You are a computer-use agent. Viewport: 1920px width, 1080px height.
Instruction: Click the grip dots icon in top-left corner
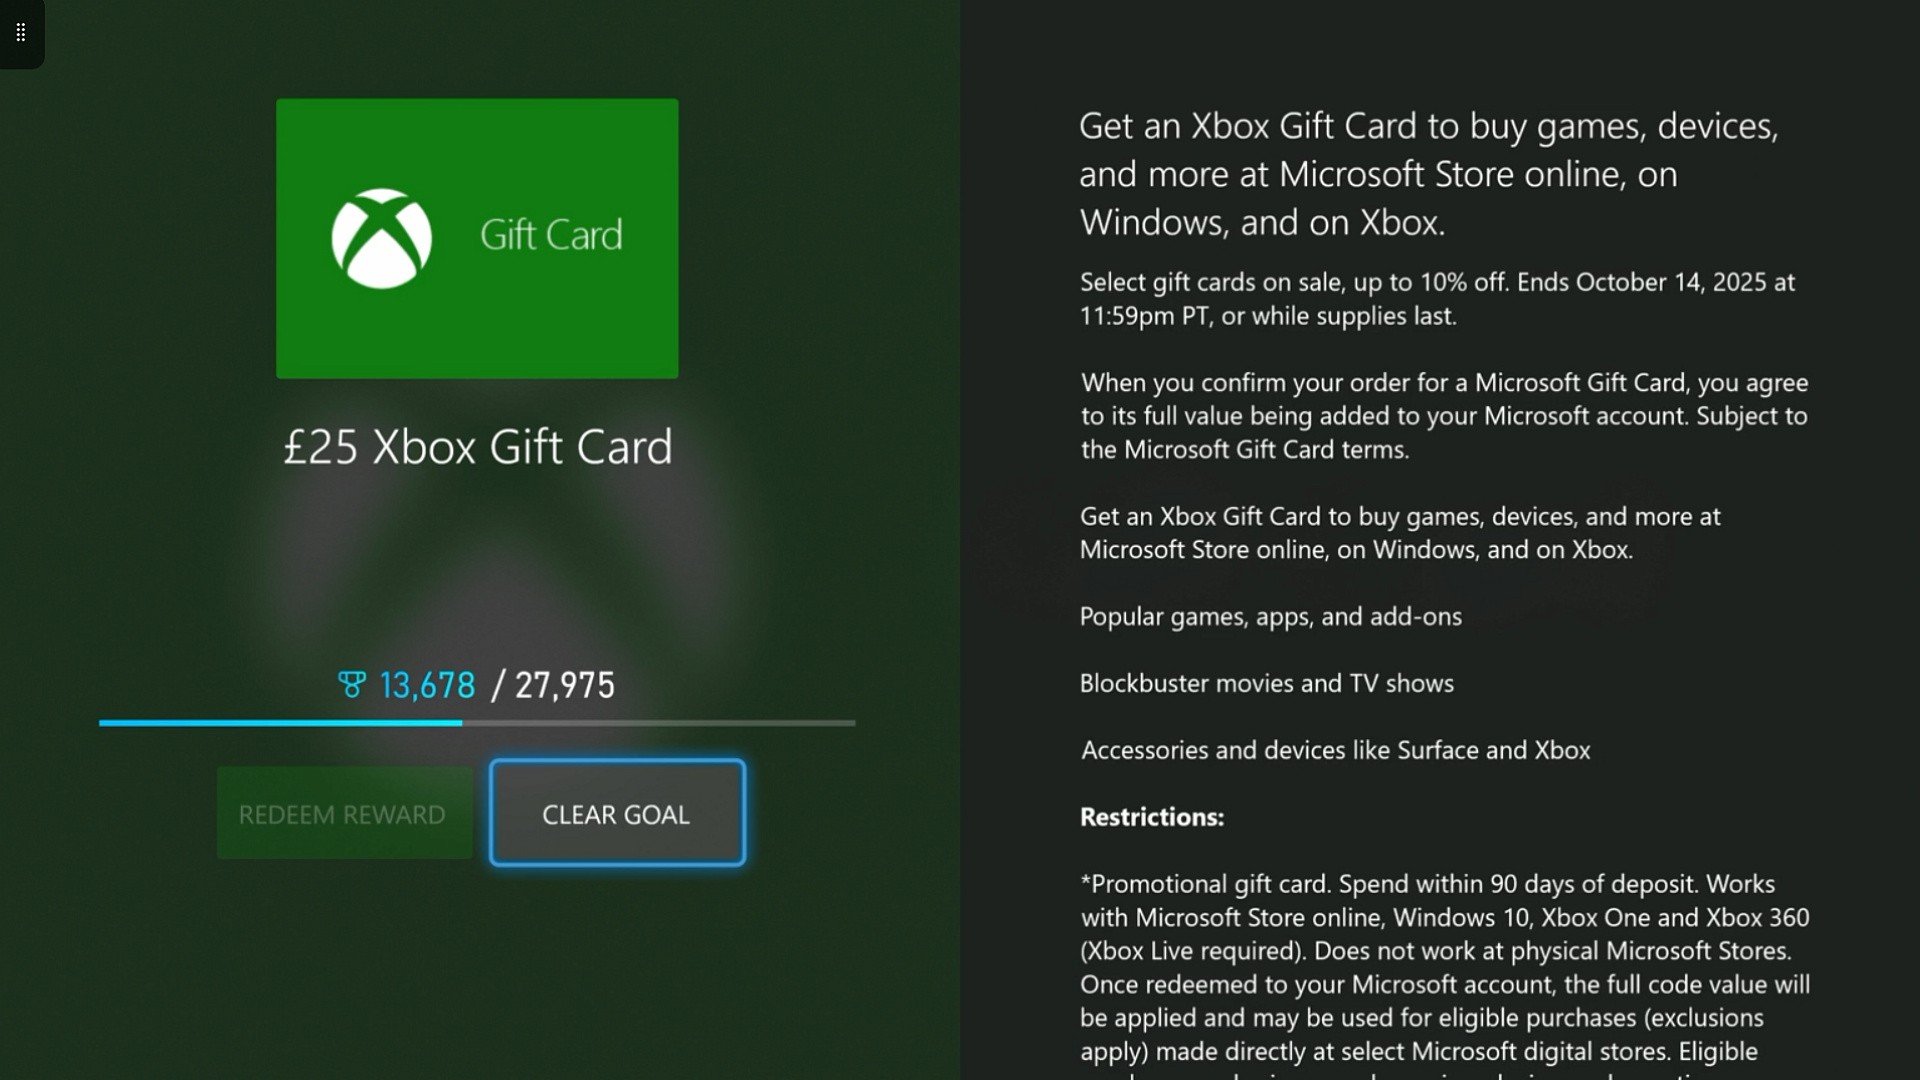coord(20,33)
